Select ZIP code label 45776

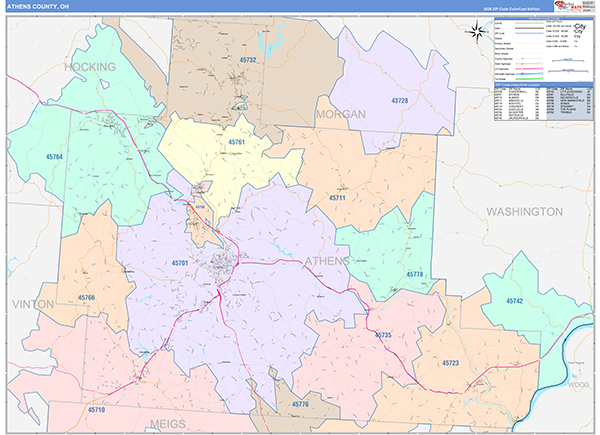point(300,404)
